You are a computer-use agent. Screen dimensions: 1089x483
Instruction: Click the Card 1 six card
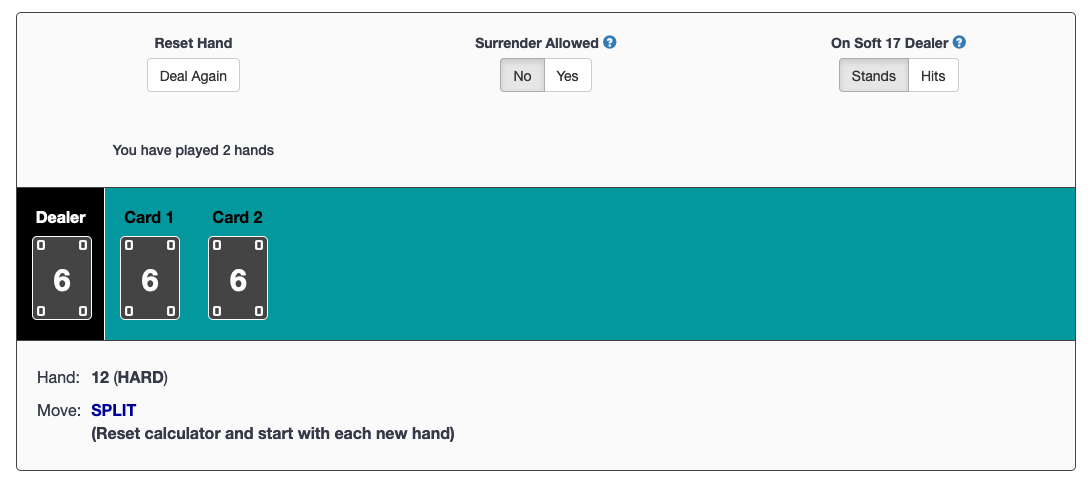(150, 278)
